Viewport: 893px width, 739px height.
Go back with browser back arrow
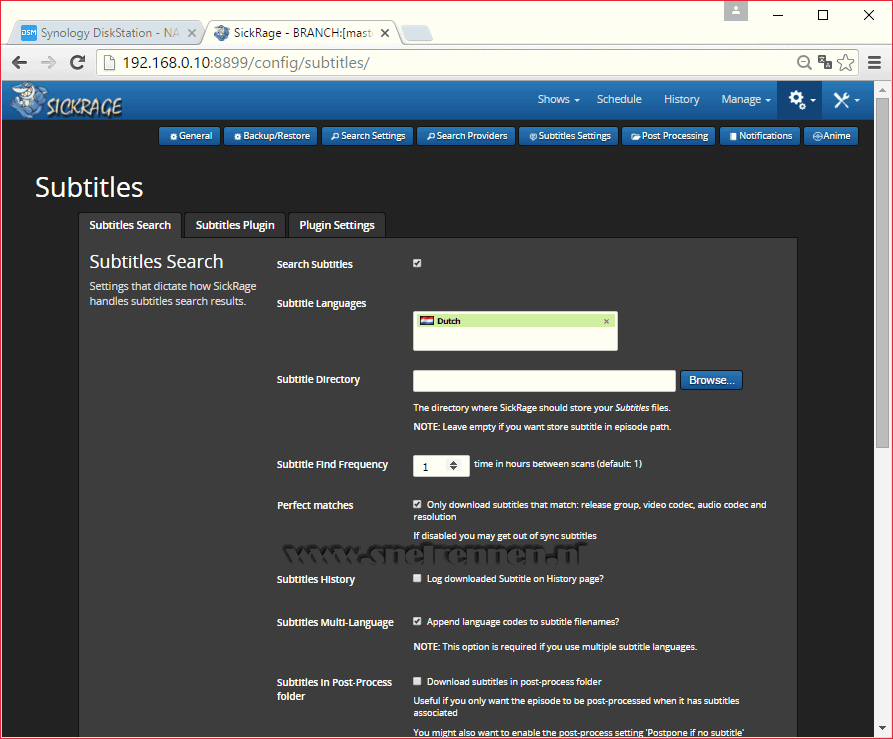[x=19, y=63]
